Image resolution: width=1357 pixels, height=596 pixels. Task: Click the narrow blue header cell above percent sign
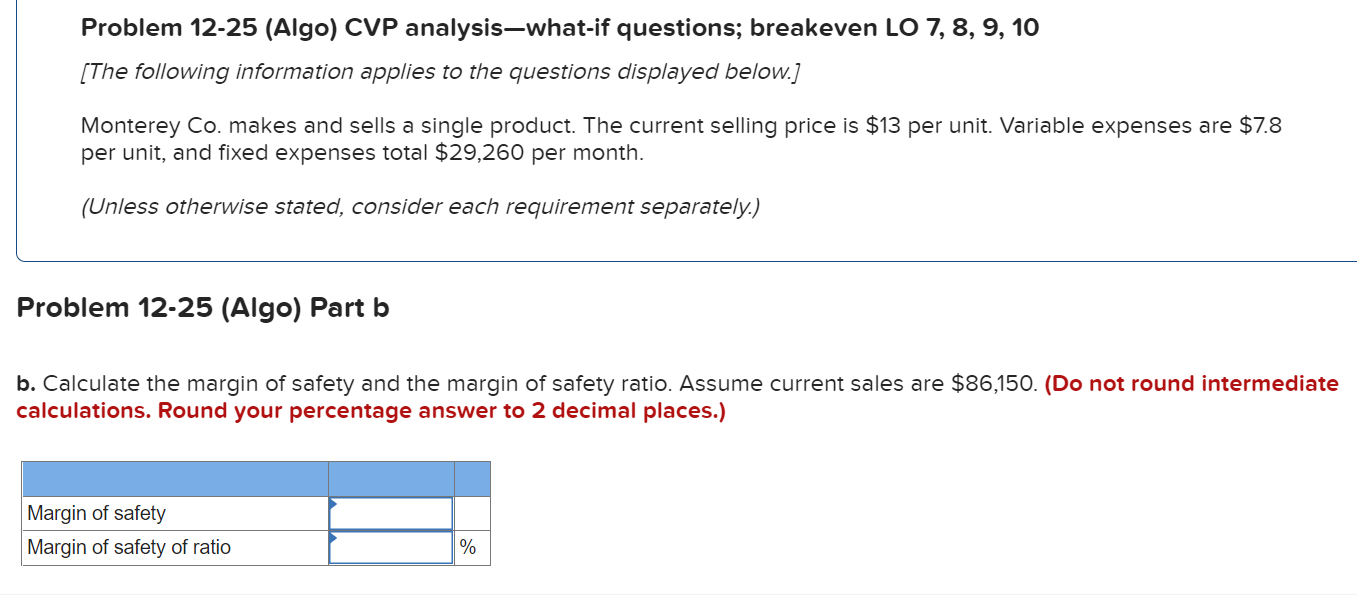pyautogui.click(x=471, y=478)
